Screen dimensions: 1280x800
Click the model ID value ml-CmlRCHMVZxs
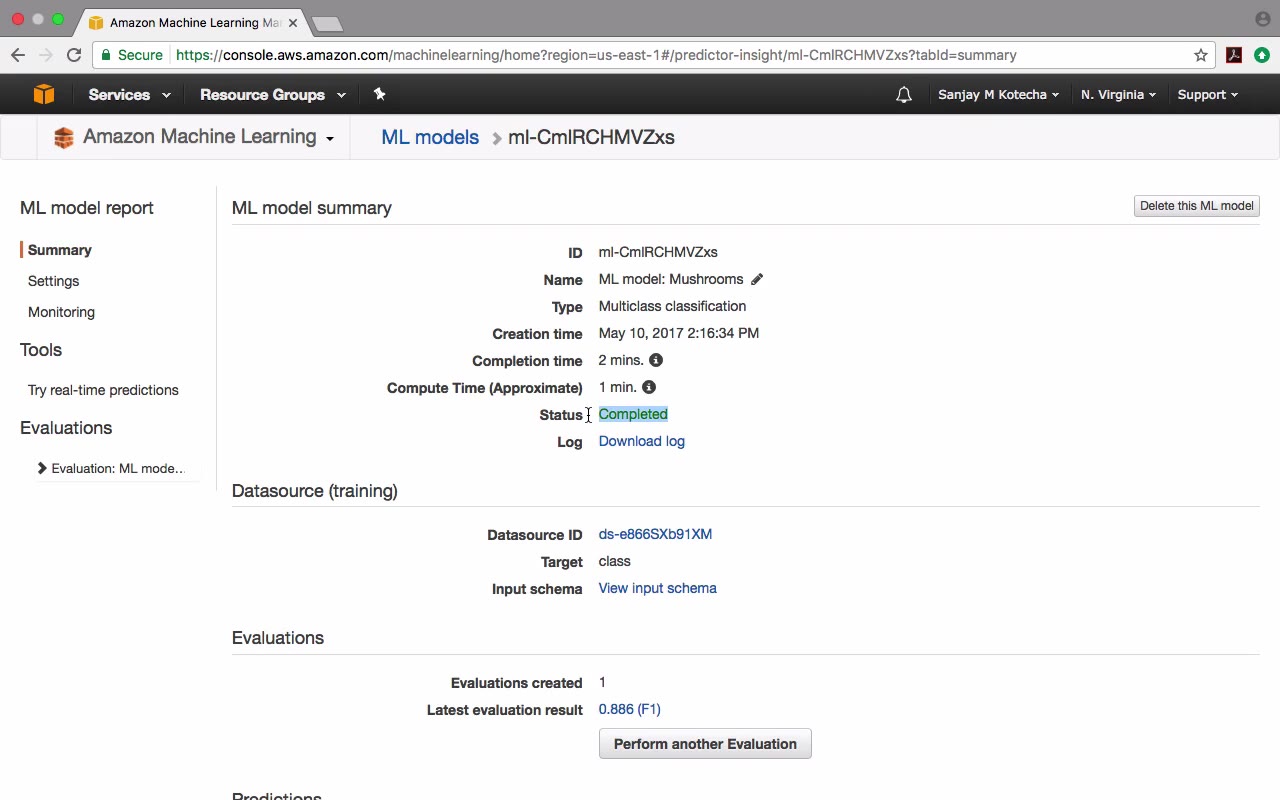click(658, 252)
